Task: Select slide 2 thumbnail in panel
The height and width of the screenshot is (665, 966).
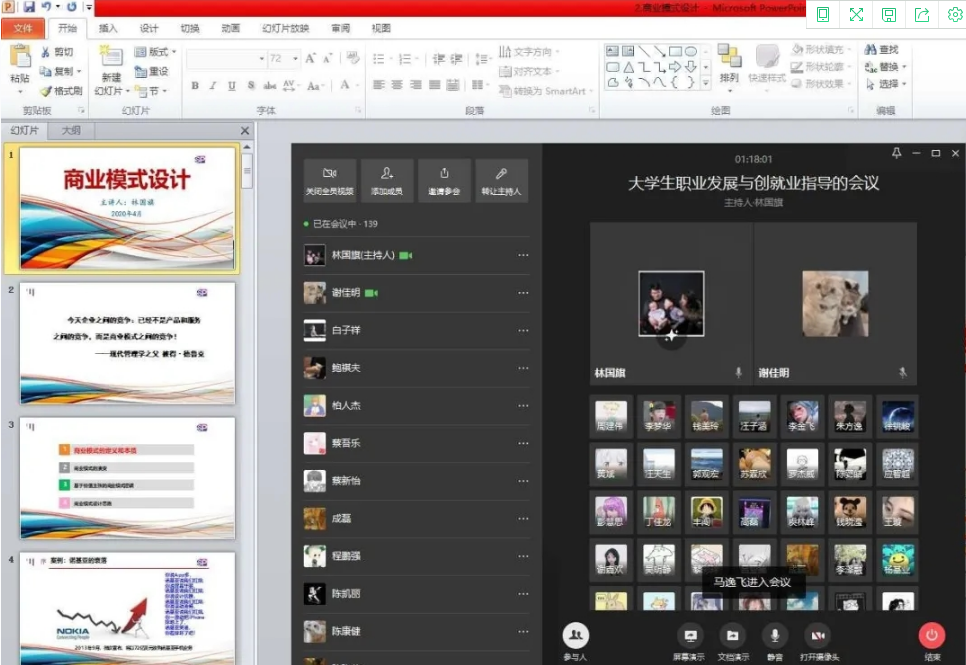Action: tap(127, 342)
